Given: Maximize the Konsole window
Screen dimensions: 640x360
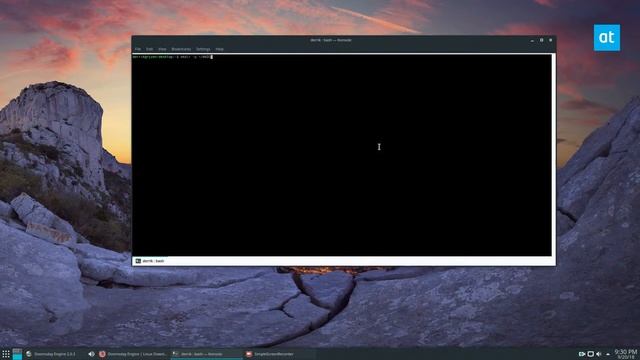Looking at the screenshot, I should pyautogui.click(x=541, y=40).
